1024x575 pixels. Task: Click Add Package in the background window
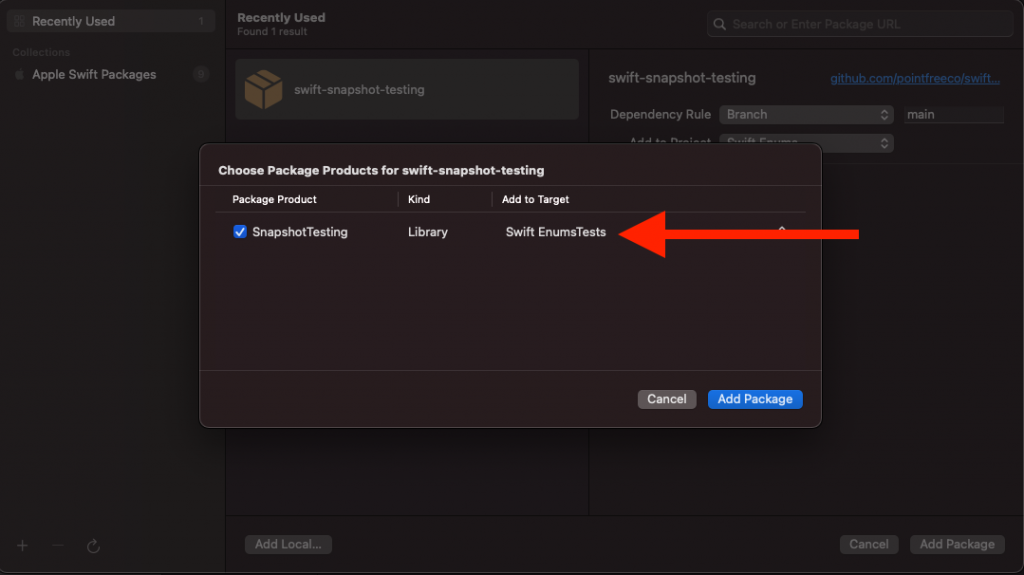957,544
